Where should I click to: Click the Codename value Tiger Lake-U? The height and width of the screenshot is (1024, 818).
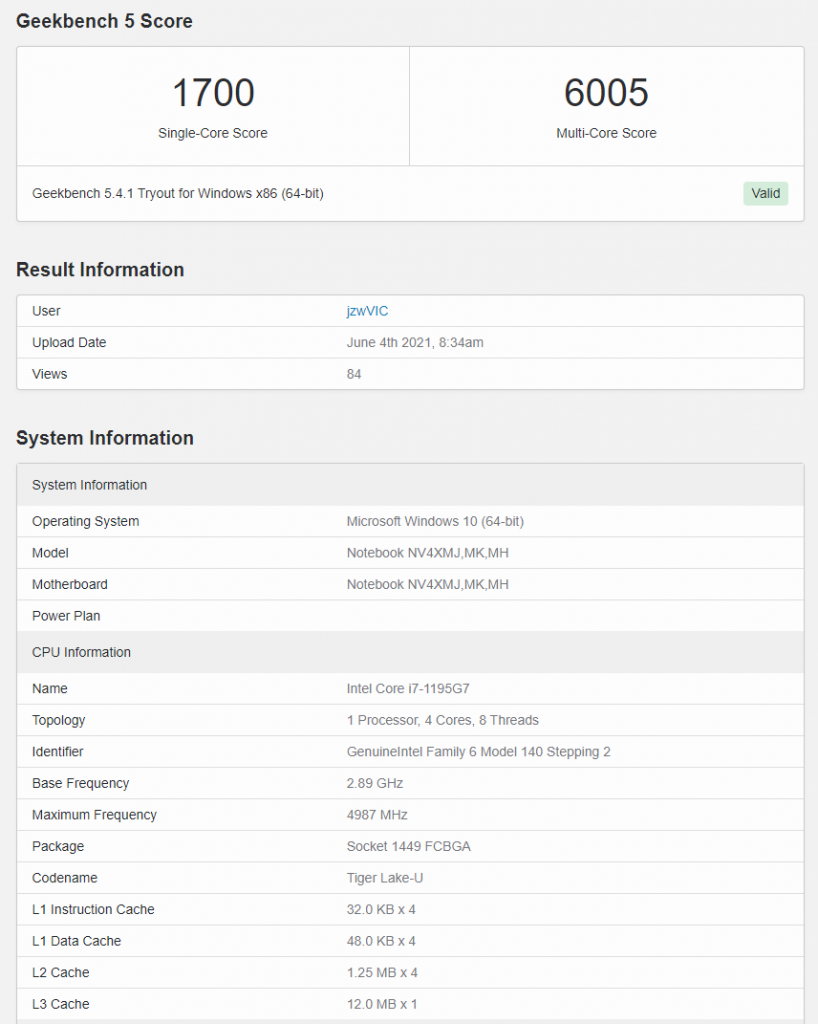pos(375,878)
